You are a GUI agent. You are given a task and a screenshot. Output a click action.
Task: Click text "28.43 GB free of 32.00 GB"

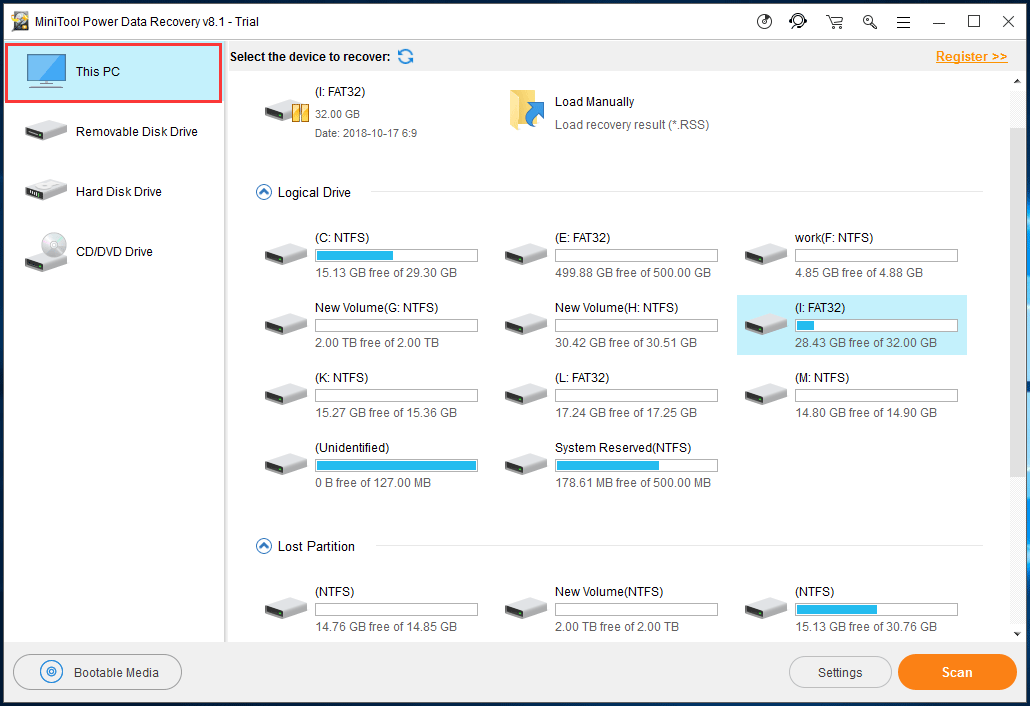866,343
